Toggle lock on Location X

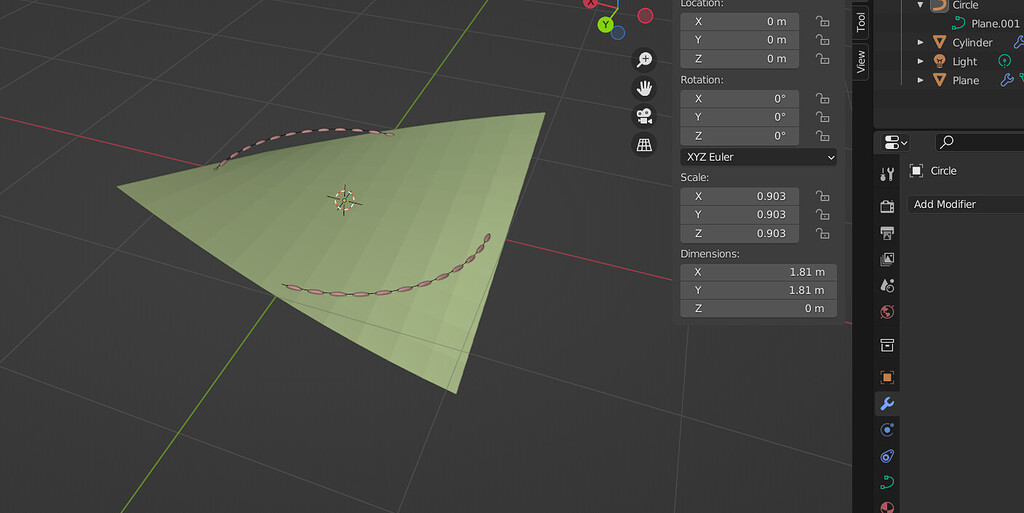(822, 22)
